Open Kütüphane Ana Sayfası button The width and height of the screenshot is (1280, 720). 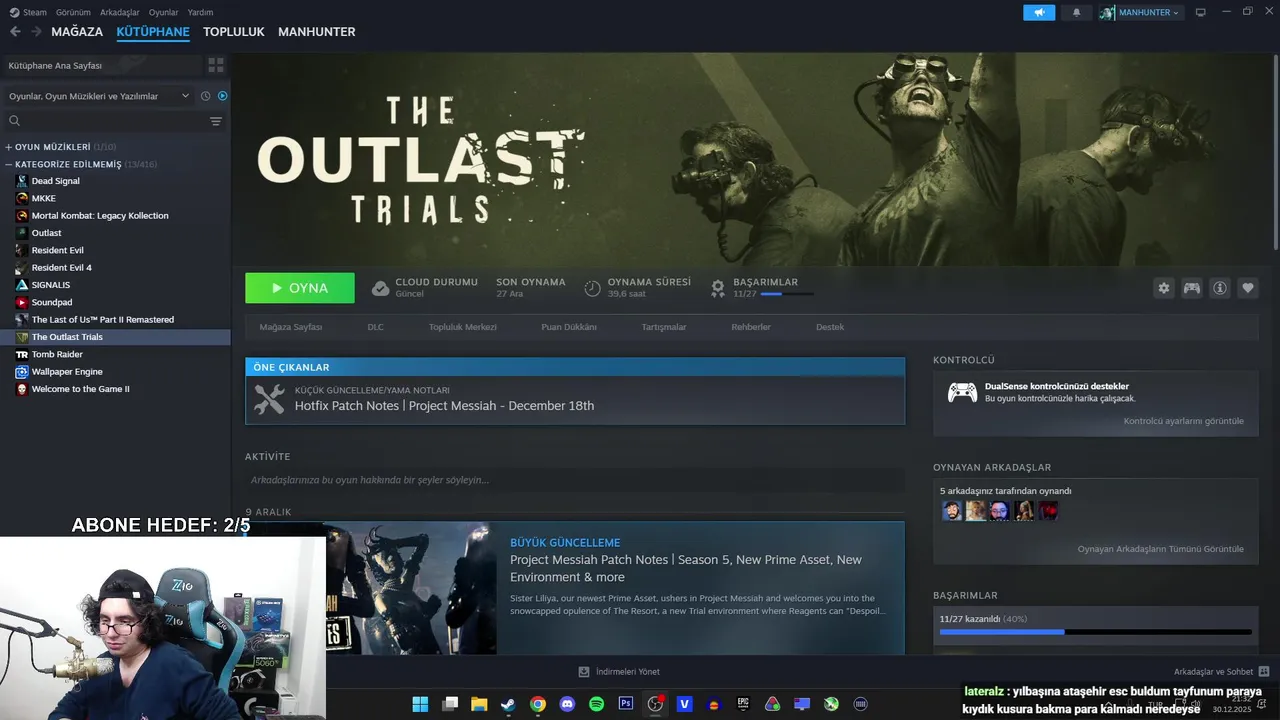[102, 65]
